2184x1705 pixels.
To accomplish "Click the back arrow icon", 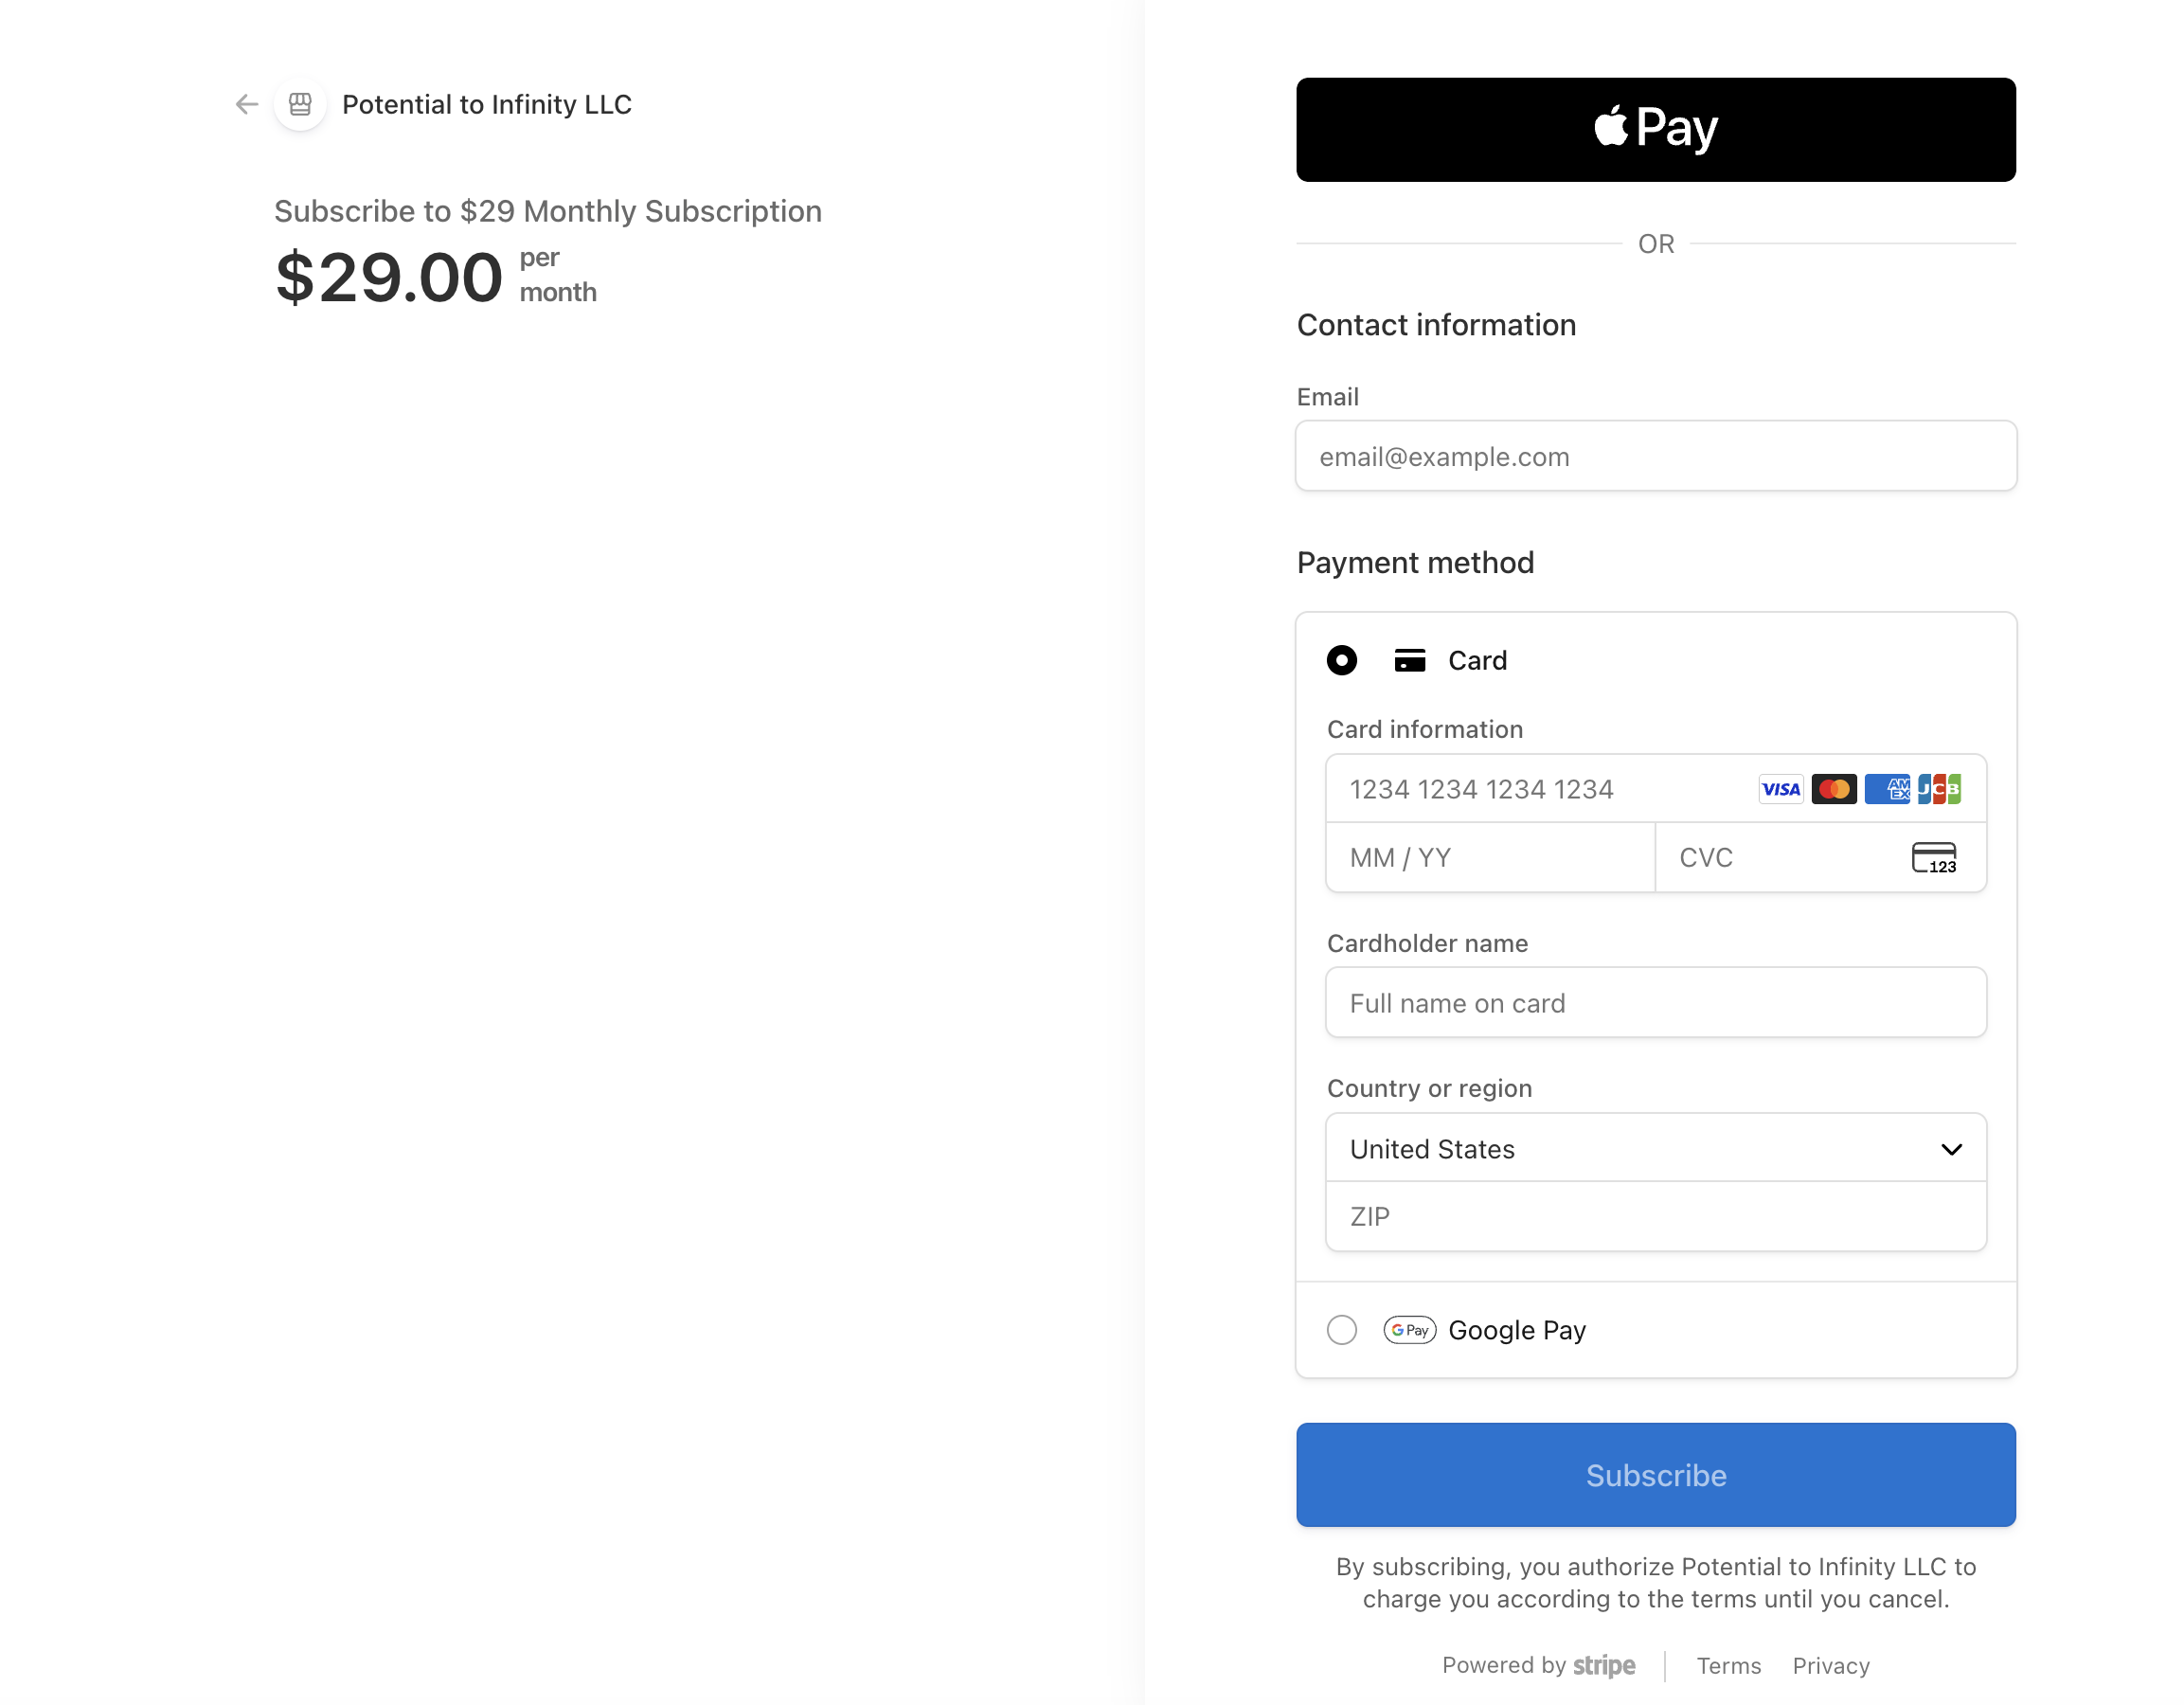I will click(x=247, y=104).
